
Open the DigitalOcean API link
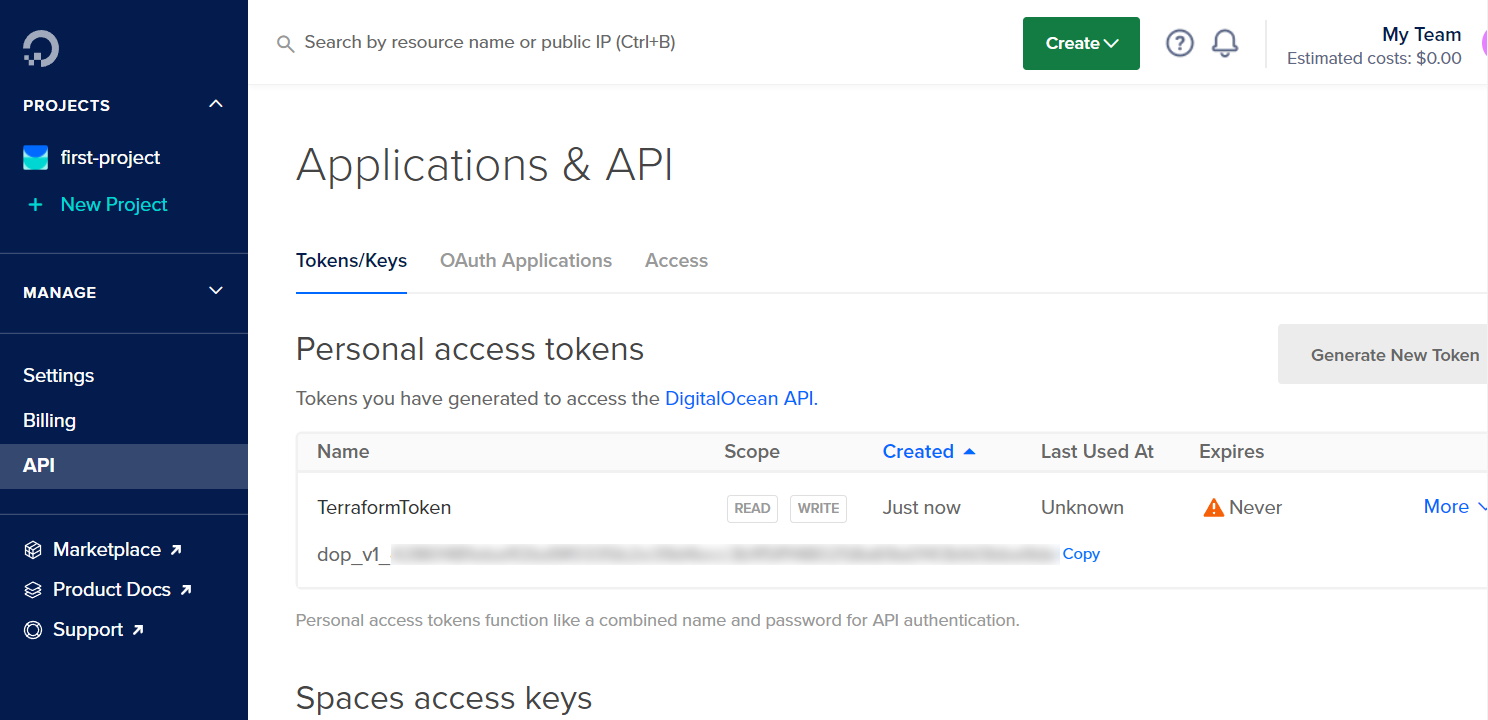(739, 399)
